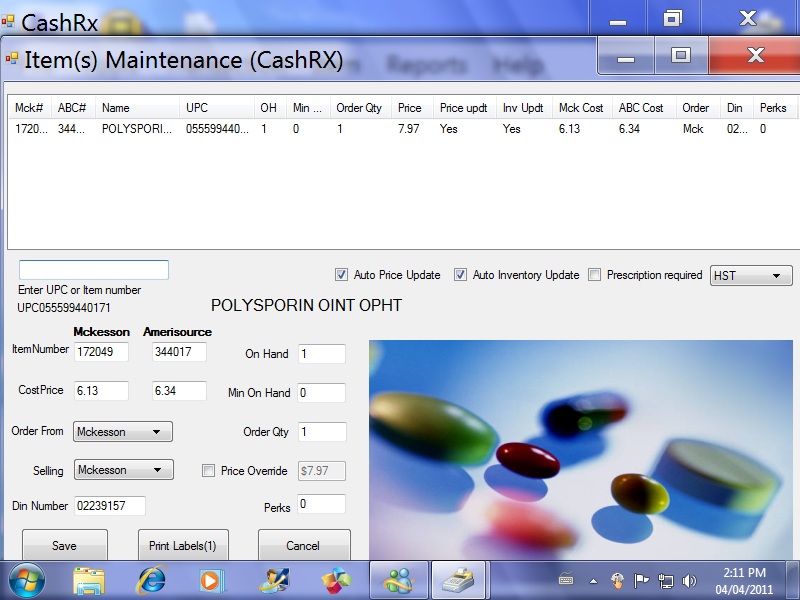Screen dimensions: 800x600
Task: Open Internet Explorer from the taskbar
Action: tap(150, 578)
